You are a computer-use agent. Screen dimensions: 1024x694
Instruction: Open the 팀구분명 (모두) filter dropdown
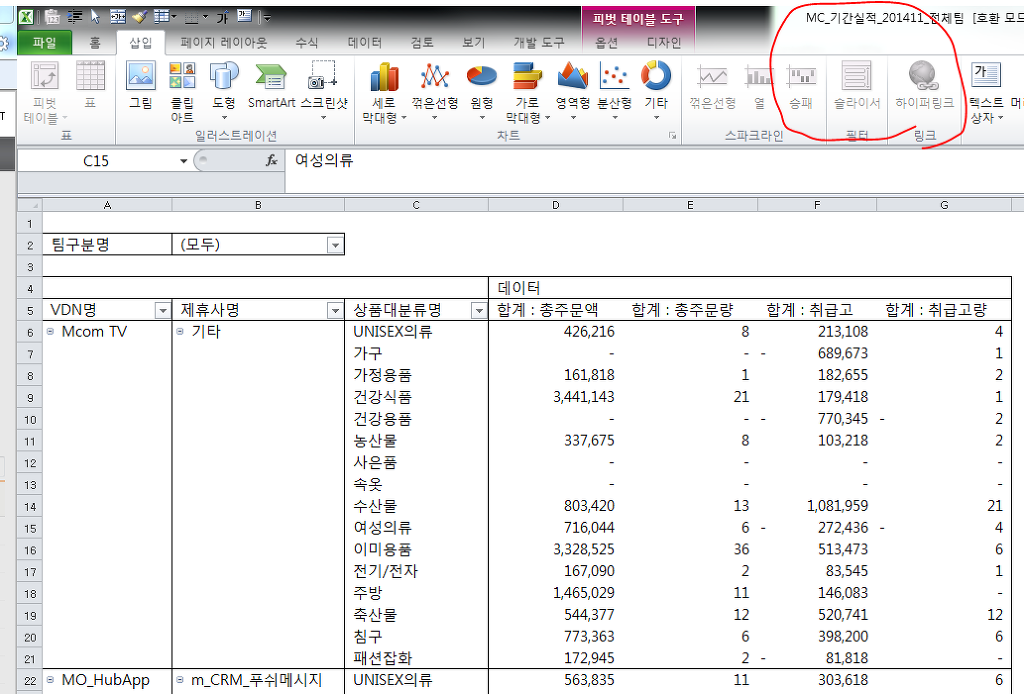click(x=334, y=245)
